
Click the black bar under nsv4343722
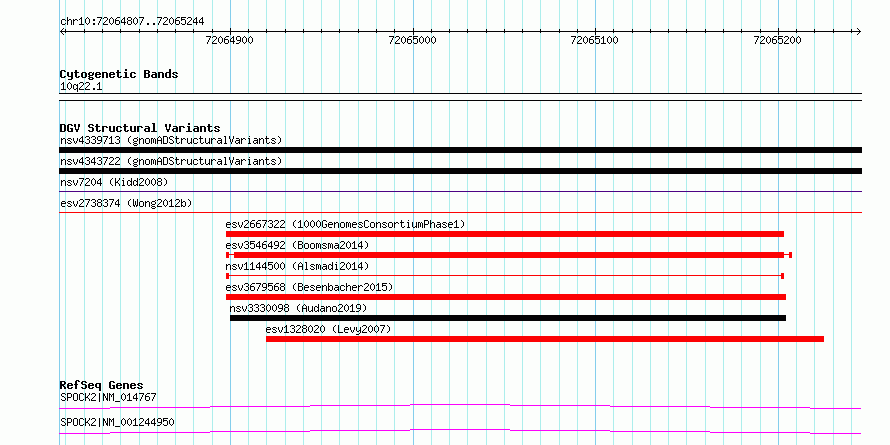coord(460,171)
